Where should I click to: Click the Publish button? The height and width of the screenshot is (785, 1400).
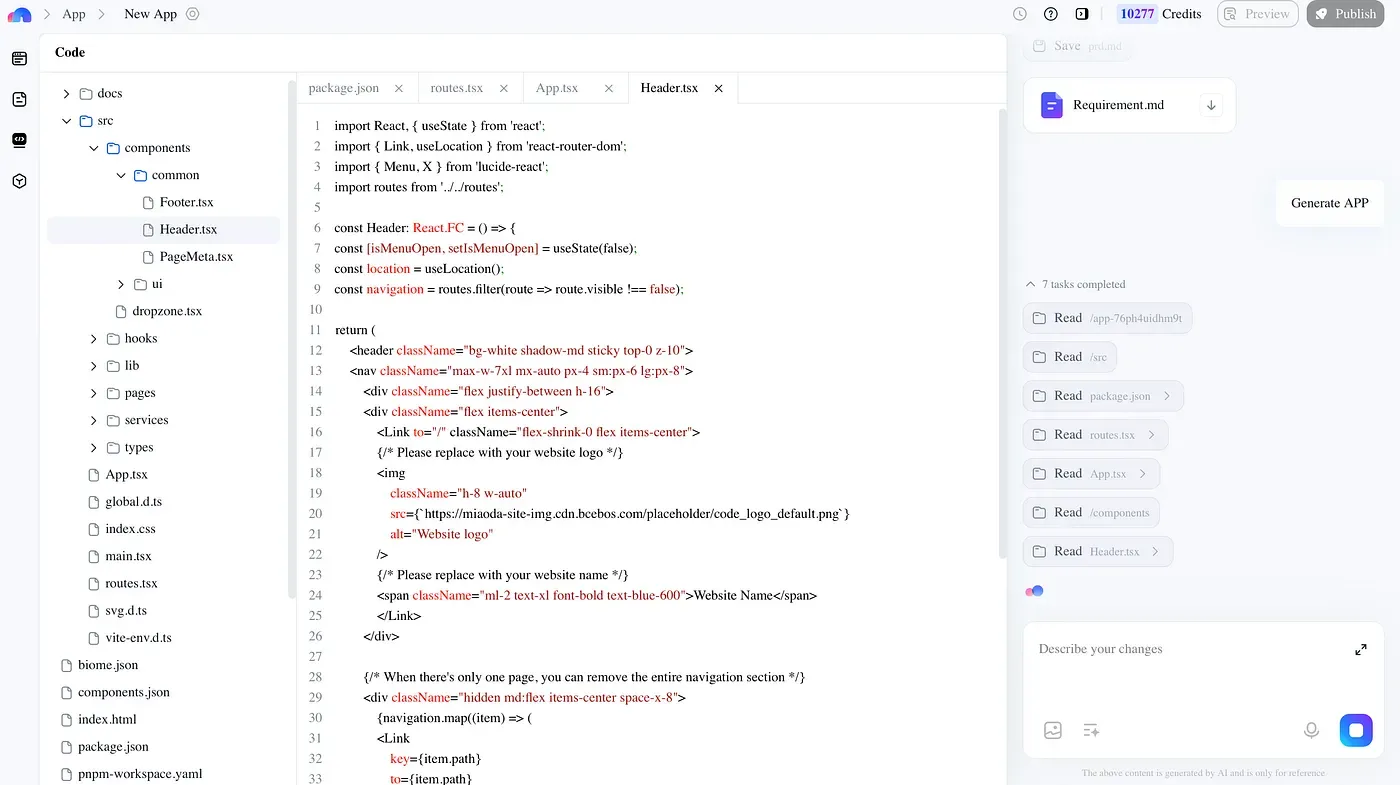coord(1345,14)
